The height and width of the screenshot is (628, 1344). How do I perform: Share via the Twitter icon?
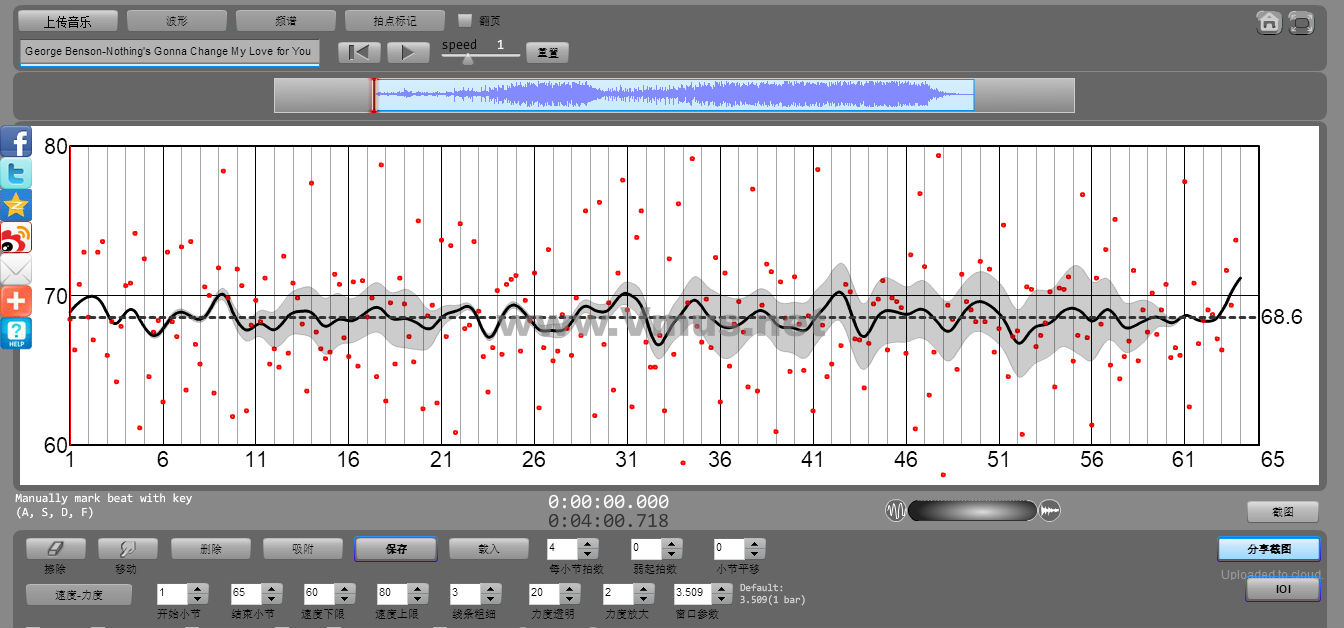pyautogui.click(x=16, y=174)
